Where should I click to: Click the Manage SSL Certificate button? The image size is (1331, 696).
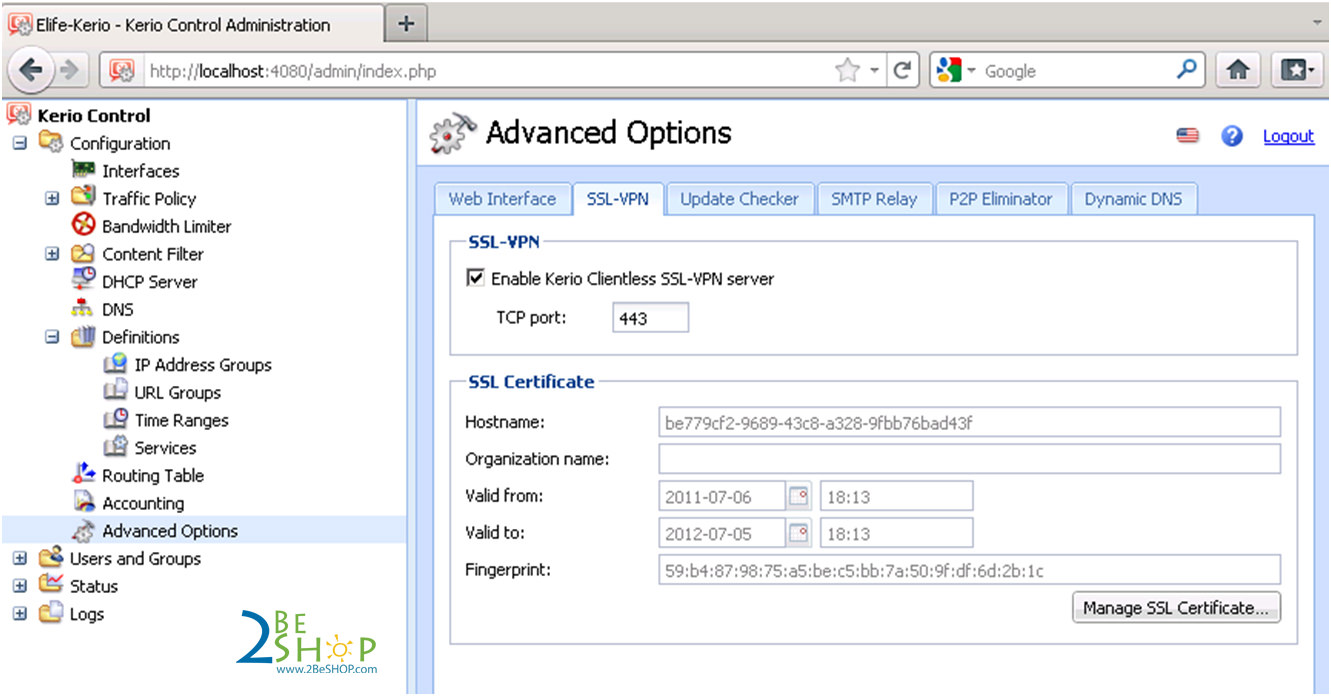click(1176, 607)
